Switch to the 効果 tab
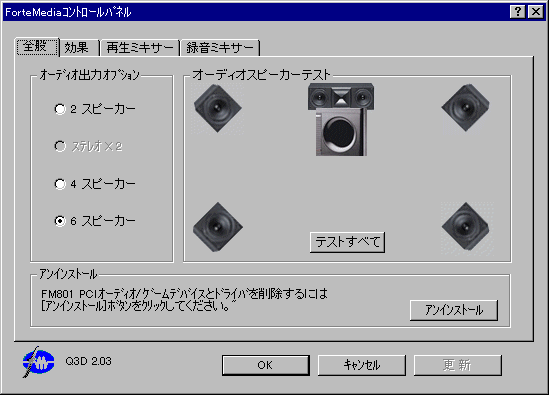Image resolution: width=549 pixels, height=395 pixels. [x=79, y=48]
